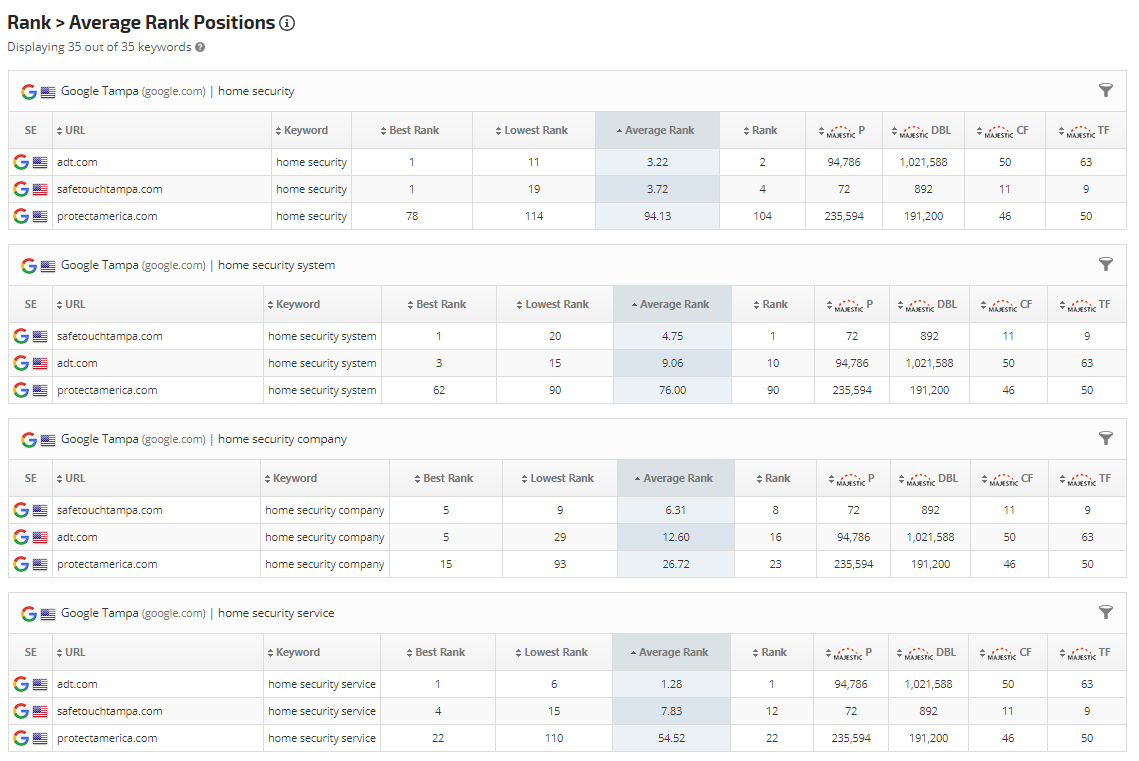Sort home security table by Majestic DBL
This screenshot has height=761, width=1139.
pyautogui.click(x=925, y=130)
